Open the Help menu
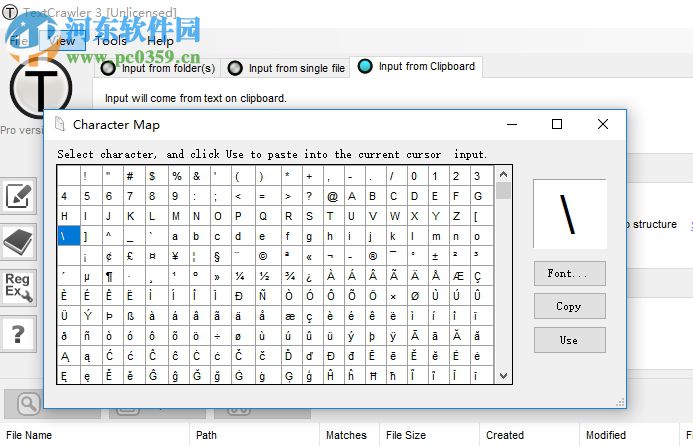The width and height of the screenshot is (693, 446). (160, 41)
